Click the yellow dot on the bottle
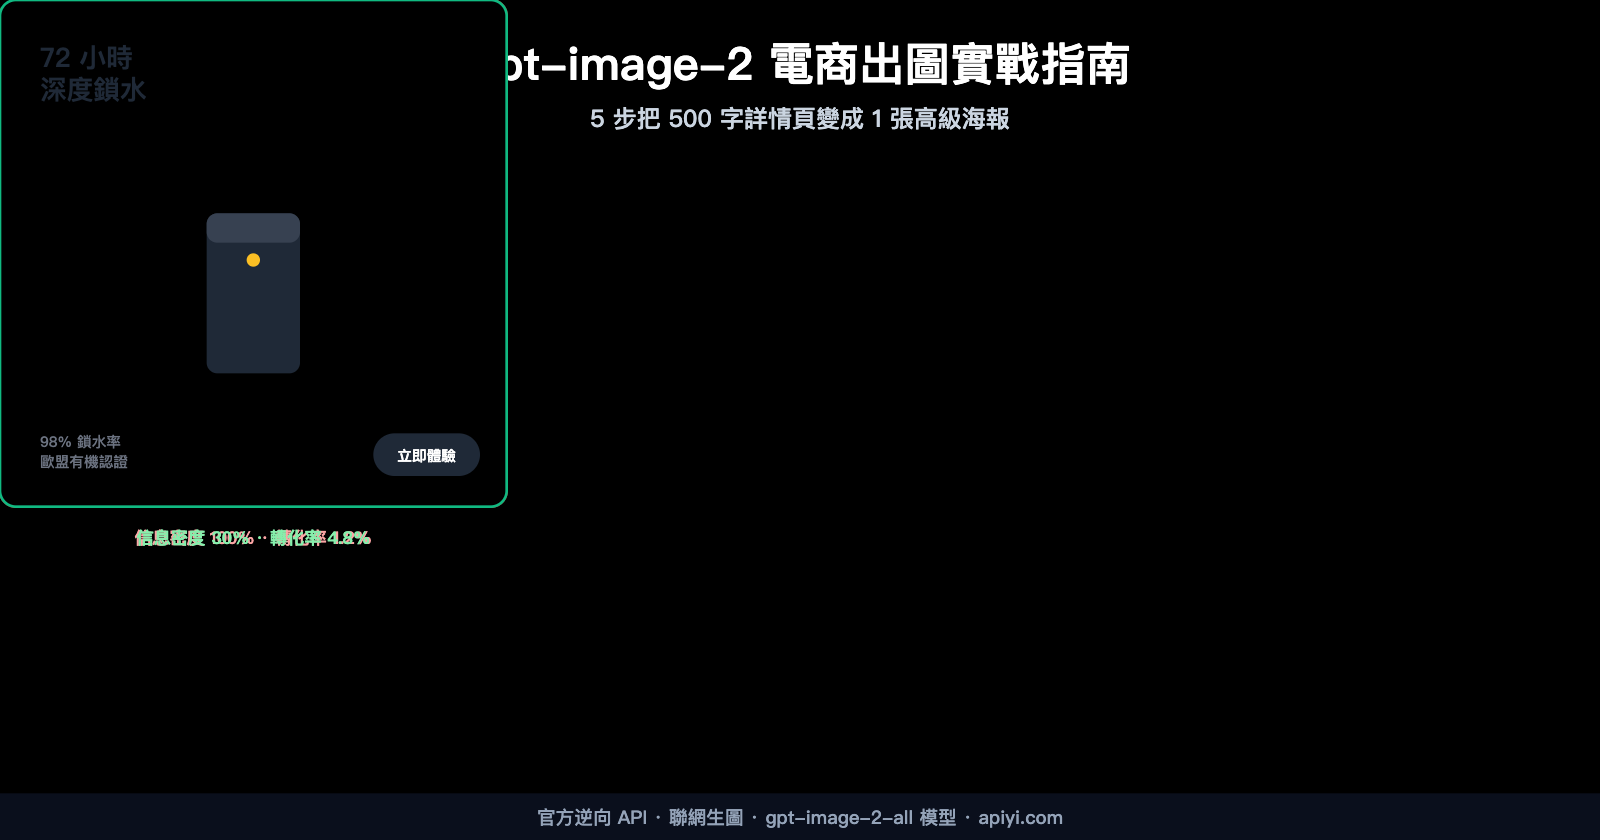The height and width of the screenshot is (840, 1600). tap(253, 260)
